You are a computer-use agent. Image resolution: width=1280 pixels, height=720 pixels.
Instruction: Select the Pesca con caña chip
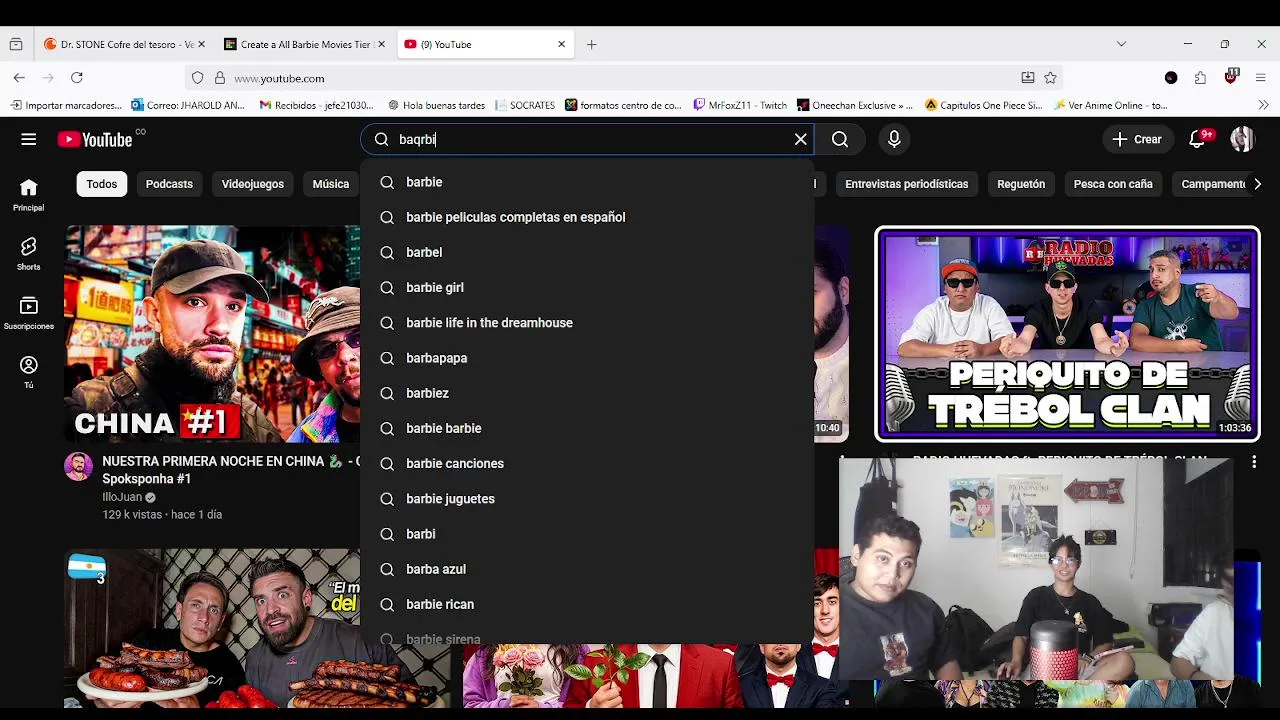pos(1113,184)
